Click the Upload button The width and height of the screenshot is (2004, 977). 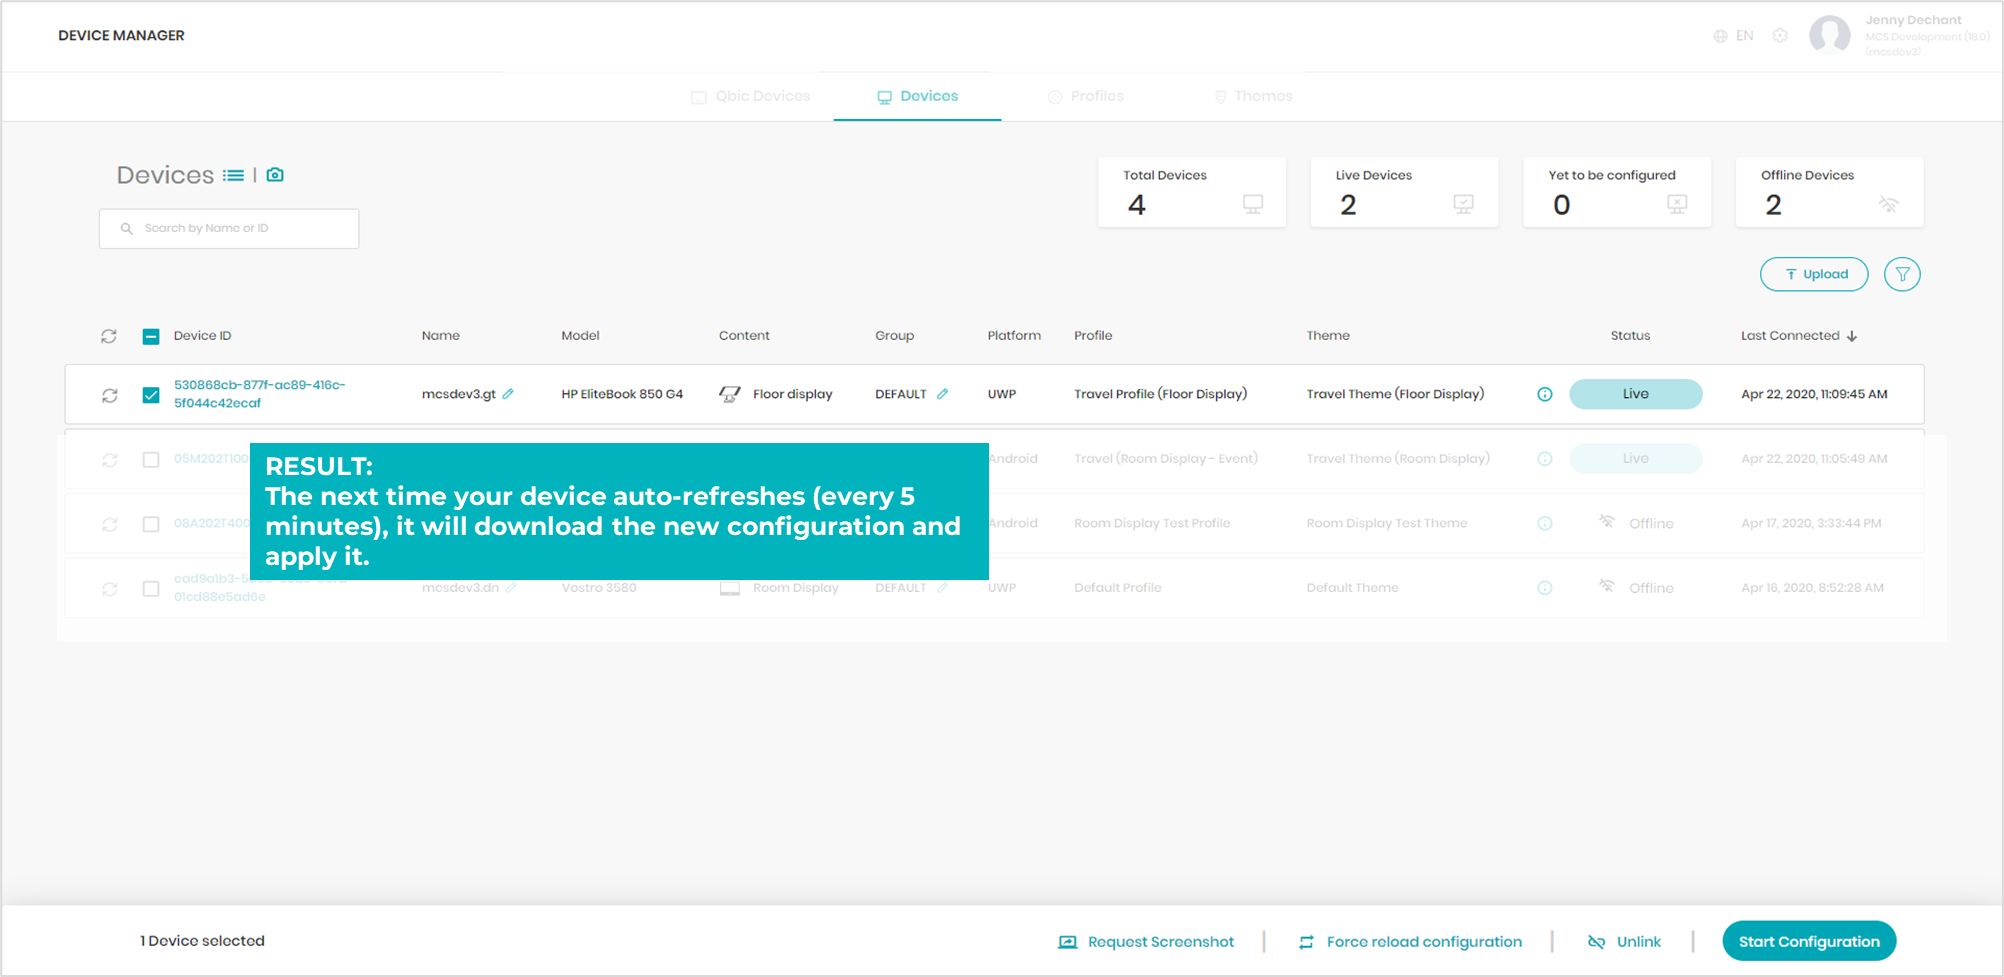click(1814, 274)
